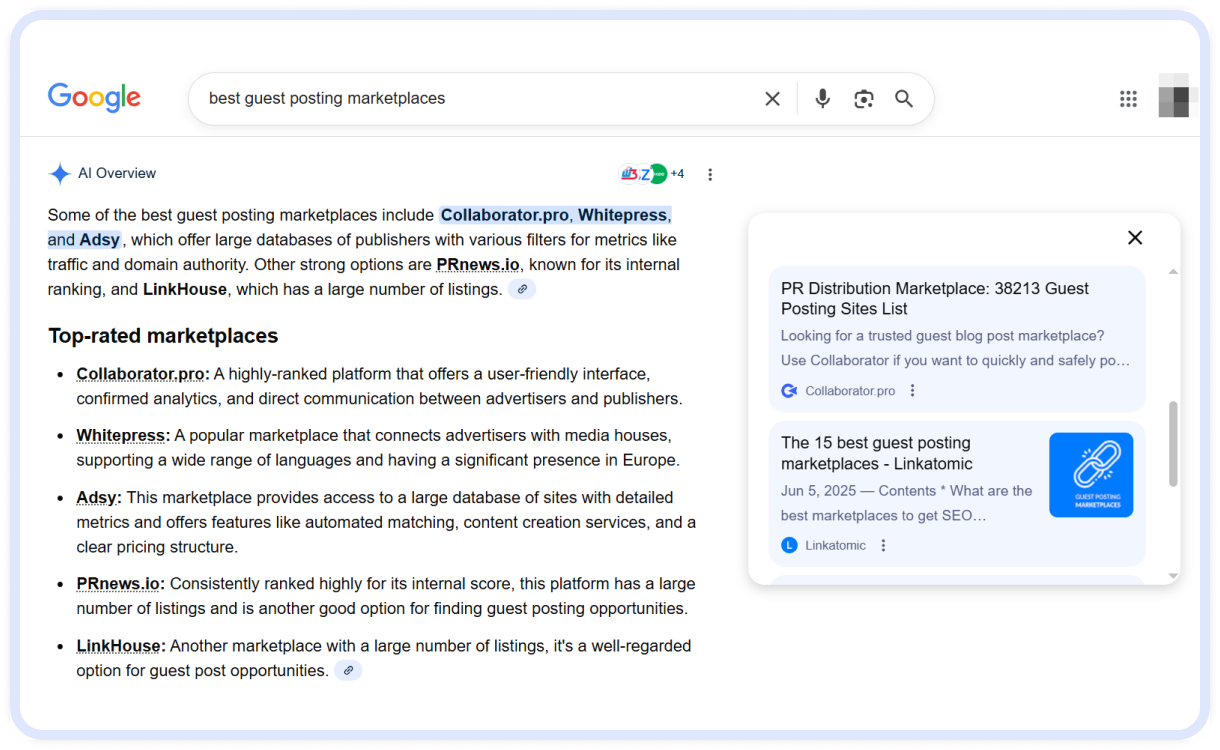Clear the search box text
This screenshot has height=750, width=1220.
click(772, 99)
